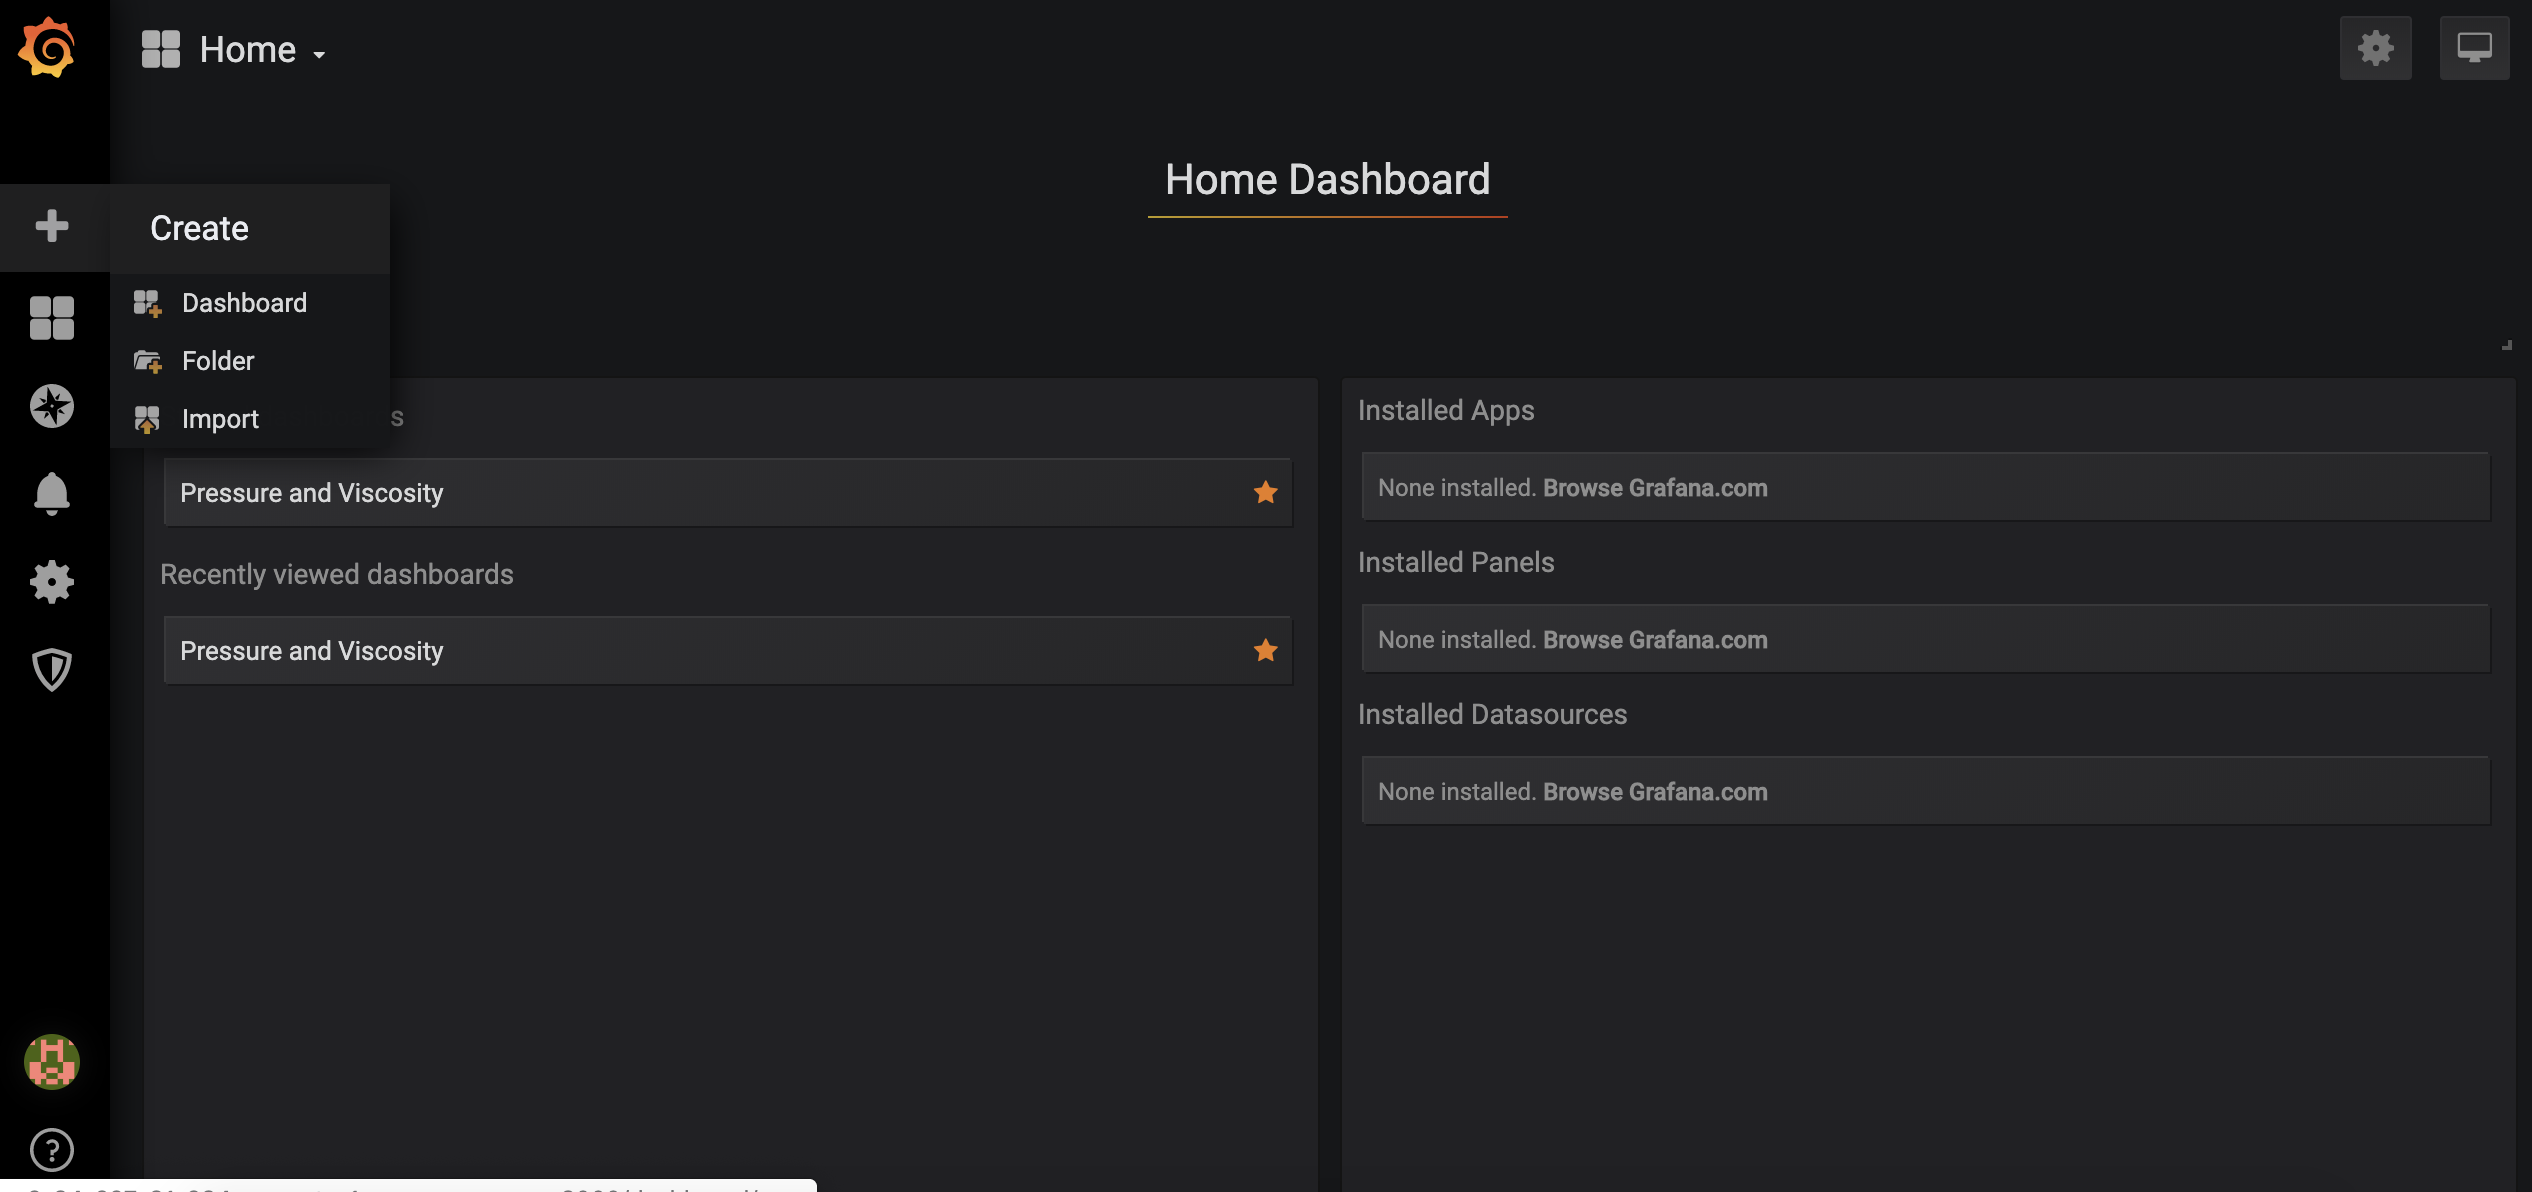Click Browse Grafana.com under Installed Datasources
This screenshot has height=1192, width=2532.
1655,792
